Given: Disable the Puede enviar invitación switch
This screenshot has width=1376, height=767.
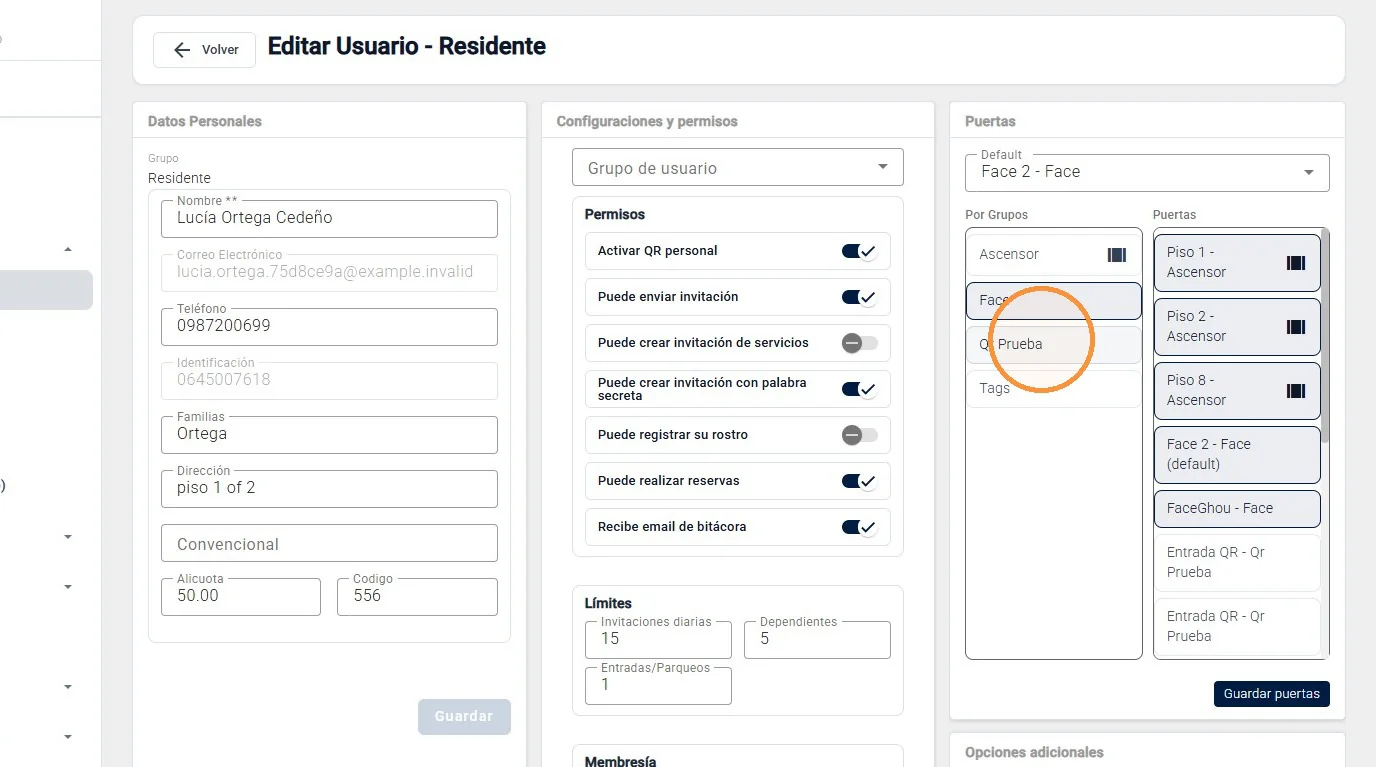Looking at the screenshot, I should point(859,297).
